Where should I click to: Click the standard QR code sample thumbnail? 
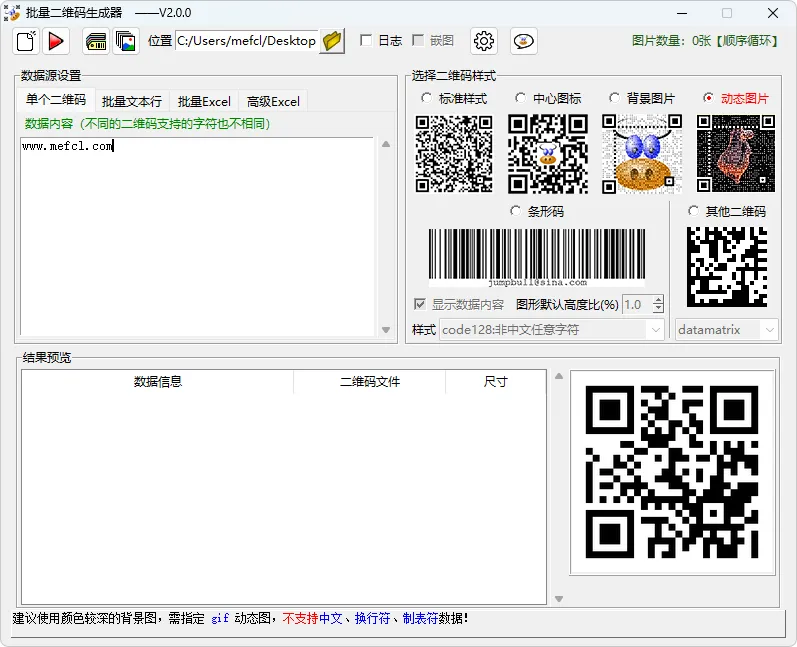coord(454,154)
